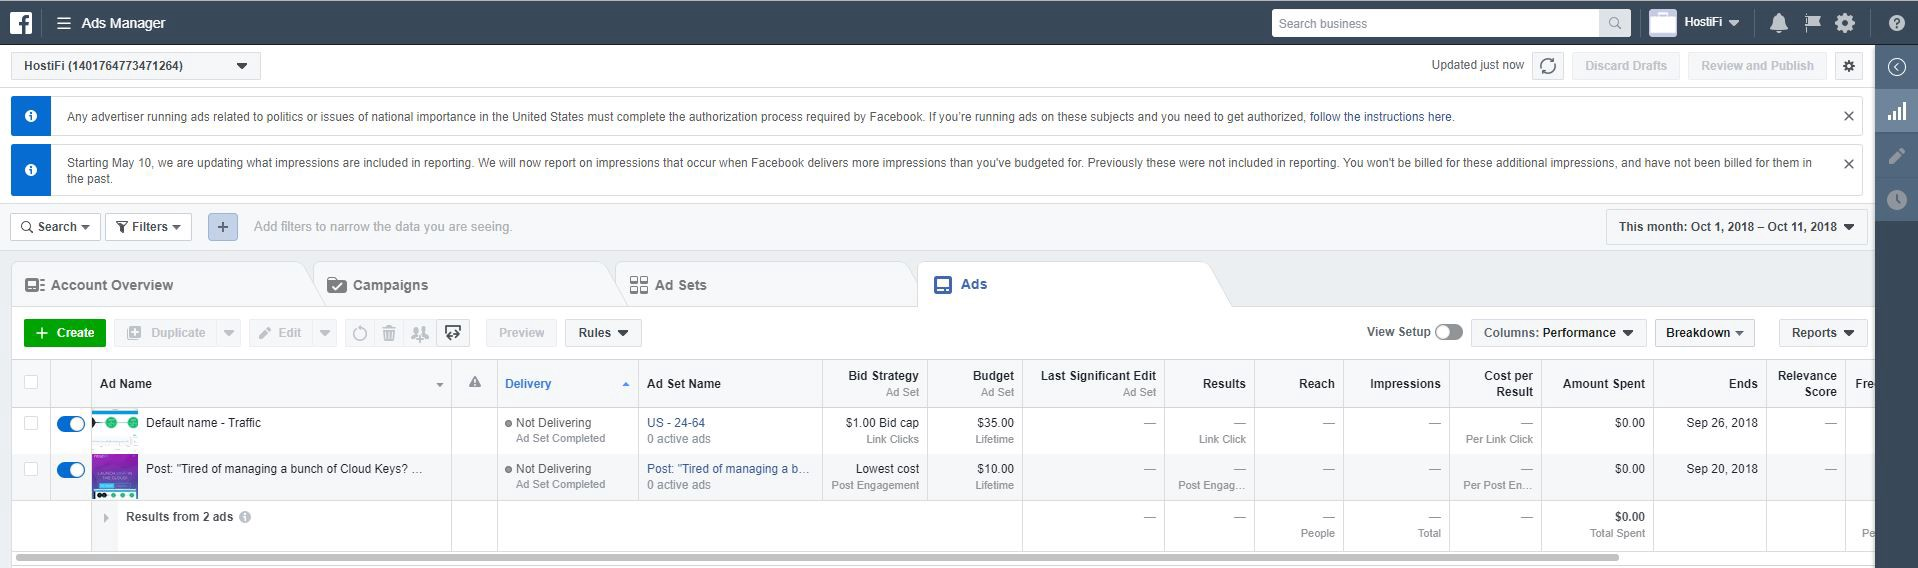
Task: Toggle off the Default name - Traffic ad
Action: click(x=71, y=424)
